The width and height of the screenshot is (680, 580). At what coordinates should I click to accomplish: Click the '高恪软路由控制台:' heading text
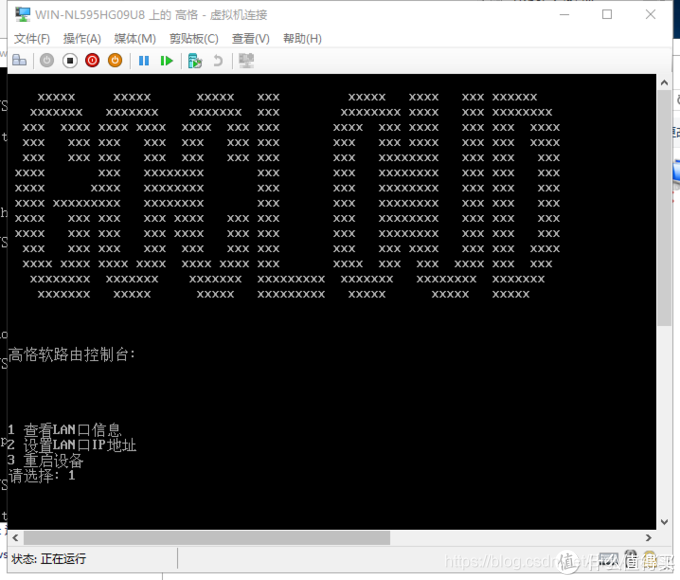coord(72,354)
